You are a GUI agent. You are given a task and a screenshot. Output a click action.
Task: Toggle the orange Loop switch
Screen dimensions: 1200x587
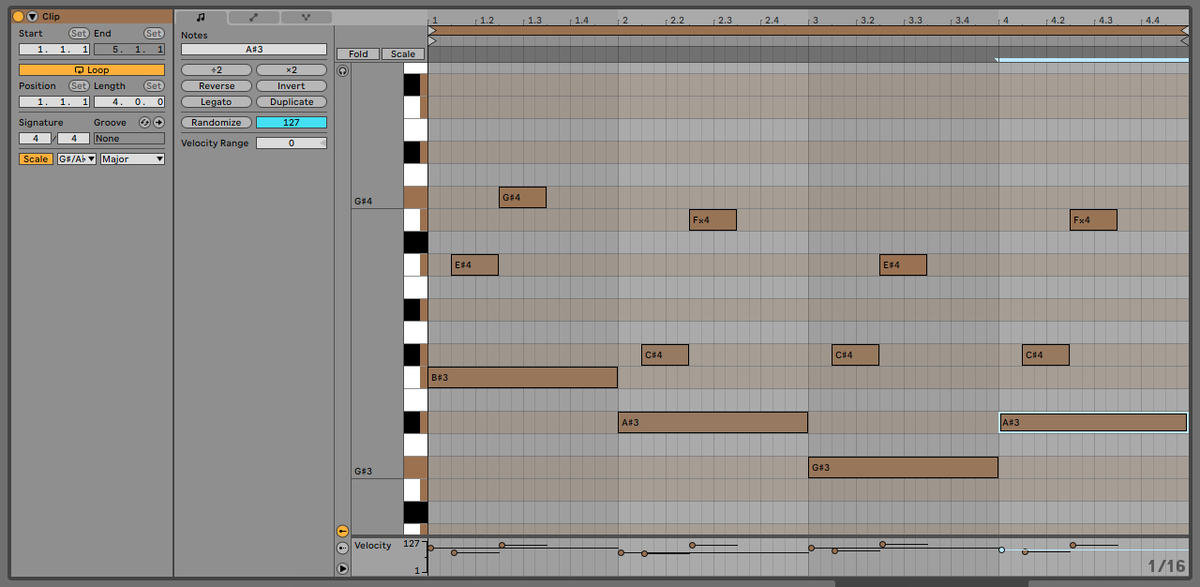92,70
